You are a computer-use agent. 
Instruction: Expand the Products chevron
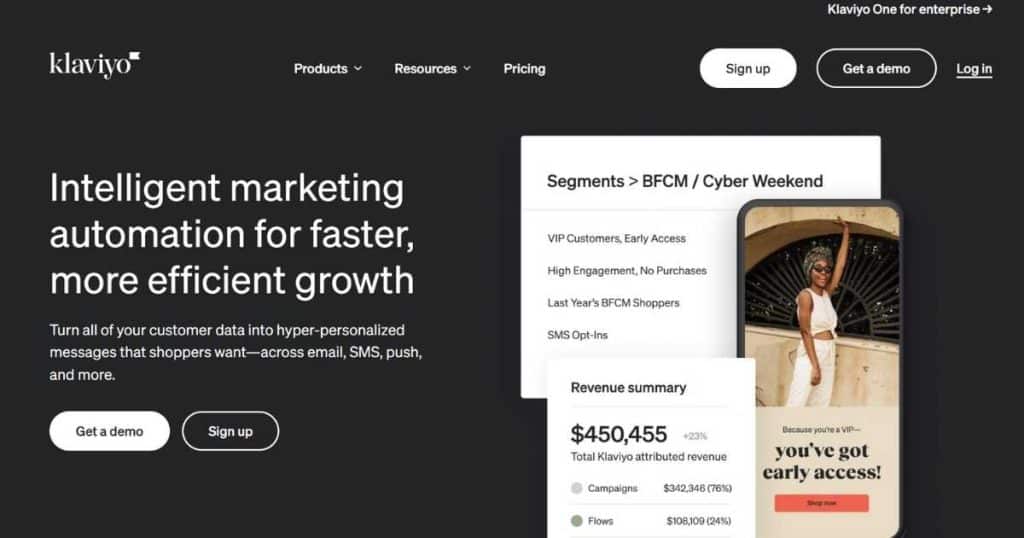pyautogui.click(x=358, y=69)
